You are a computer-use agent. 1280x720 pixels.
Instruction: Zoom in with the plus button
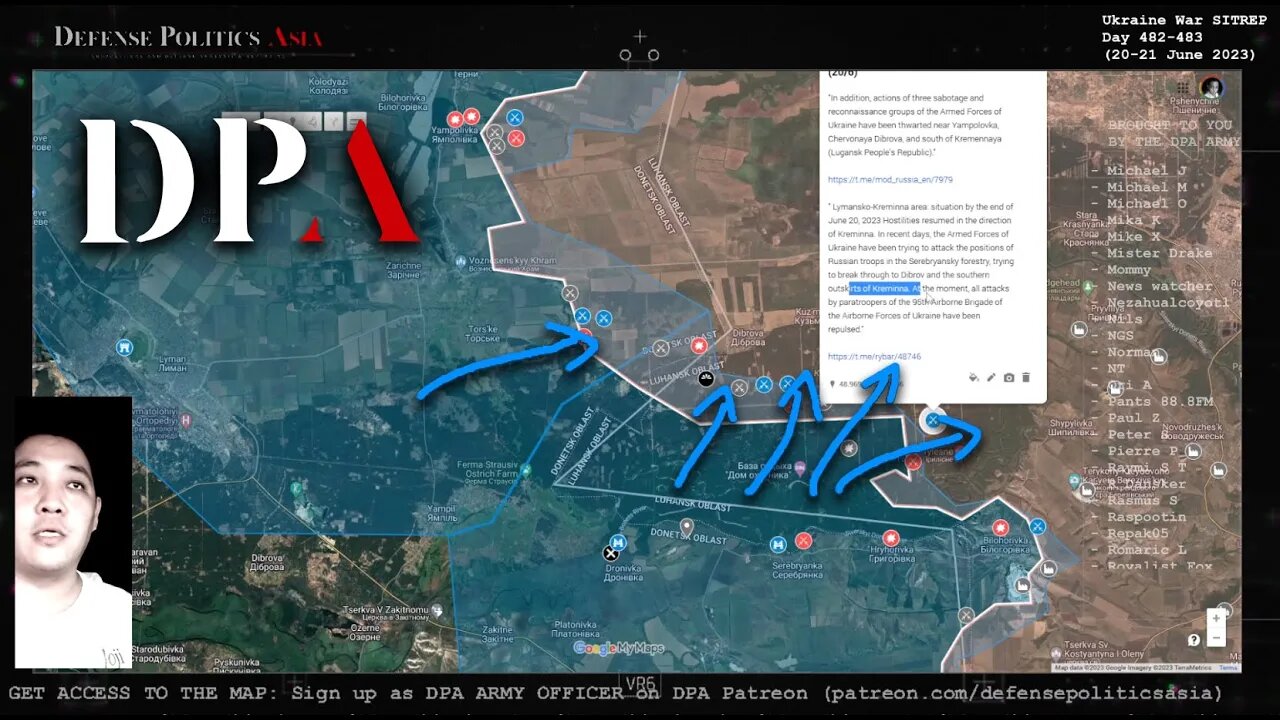[1216, 617]
